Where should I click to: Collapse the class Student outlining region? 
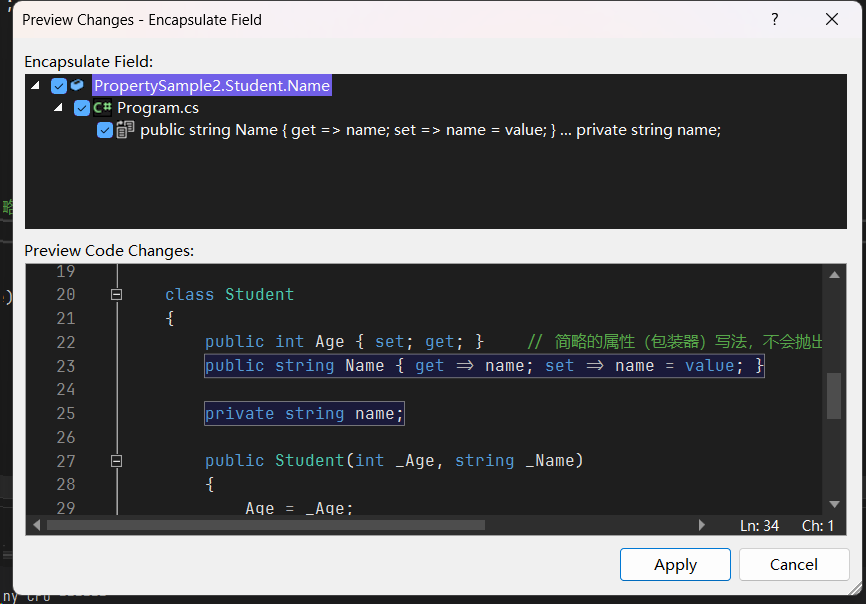point(116,295)
